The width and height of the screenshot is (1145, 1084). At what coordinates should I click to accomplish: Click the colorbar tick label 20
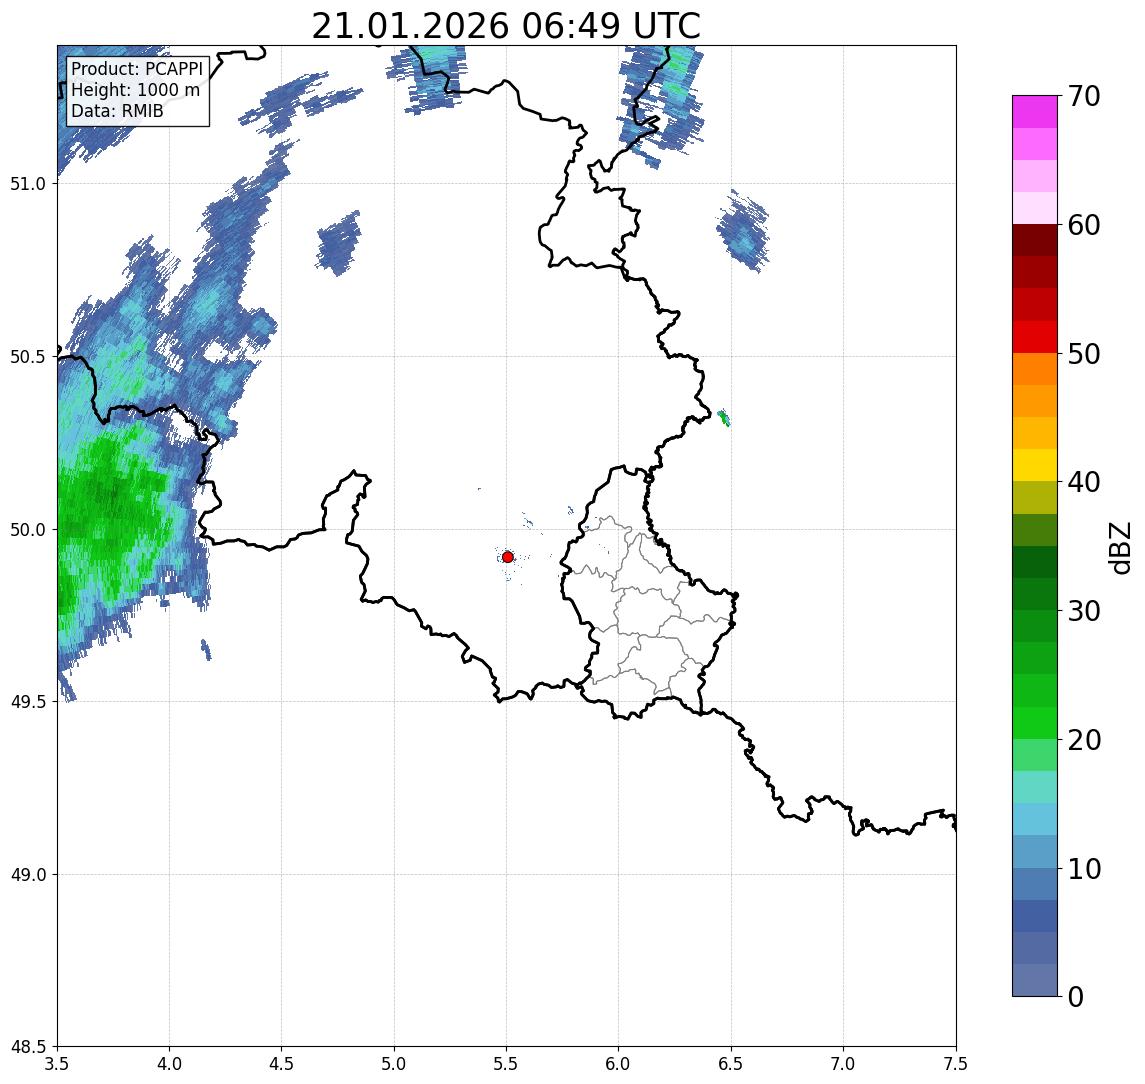point(1084,740)
